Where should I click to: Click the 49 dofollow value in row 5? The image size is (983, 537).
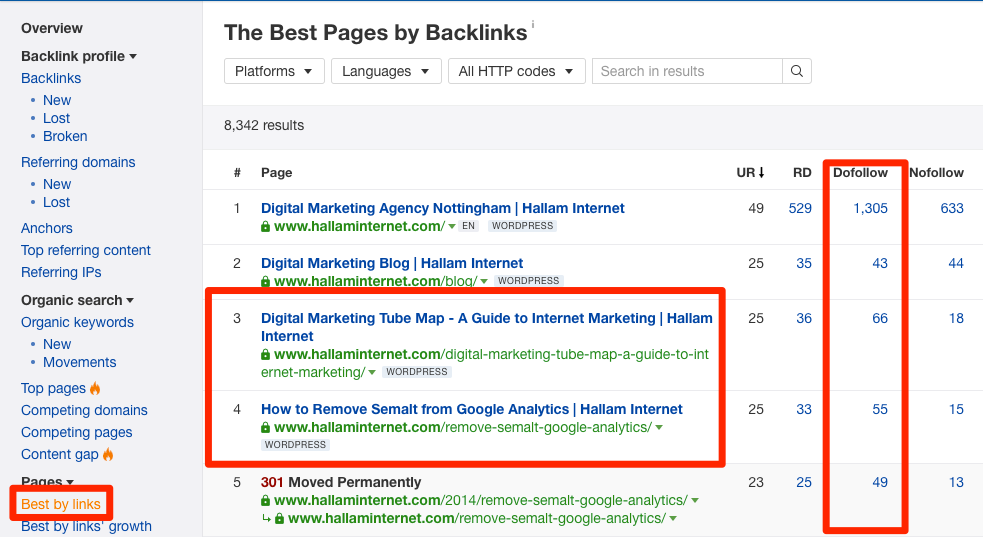point(880,482)
